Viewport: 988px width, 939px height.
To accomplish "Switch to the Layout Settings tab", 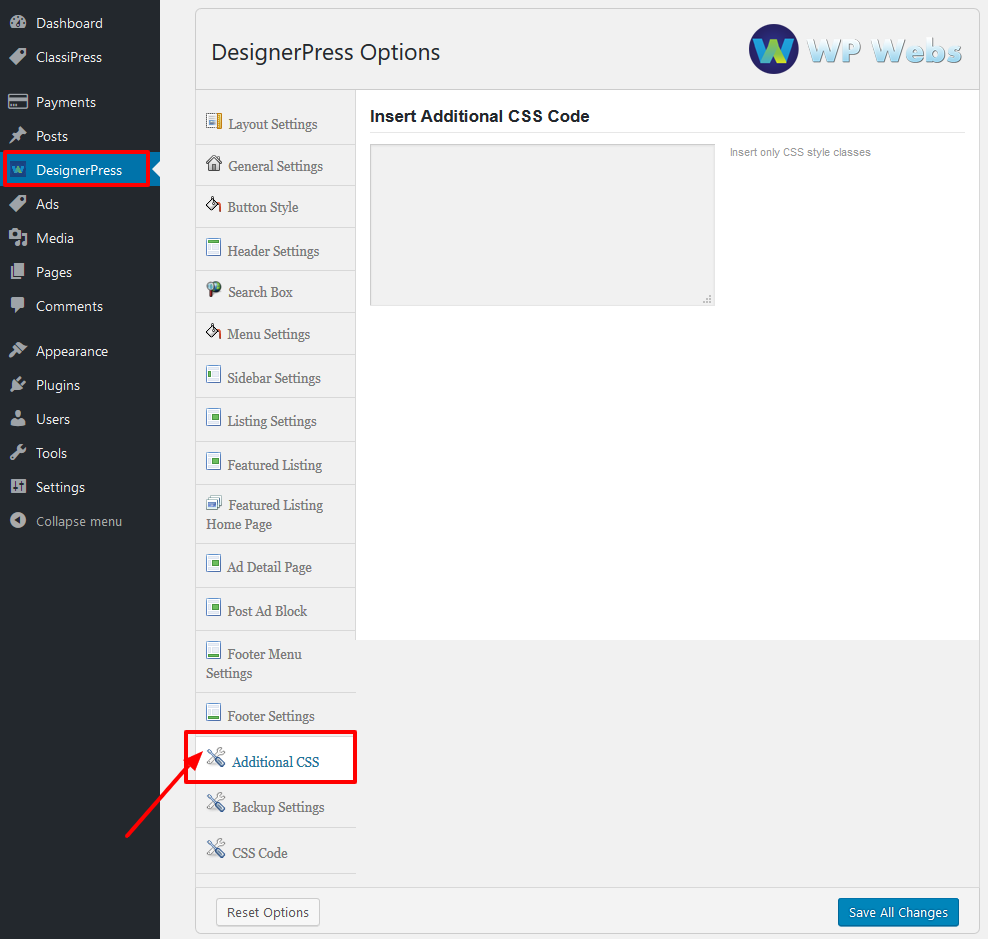I will coord(275,124).
